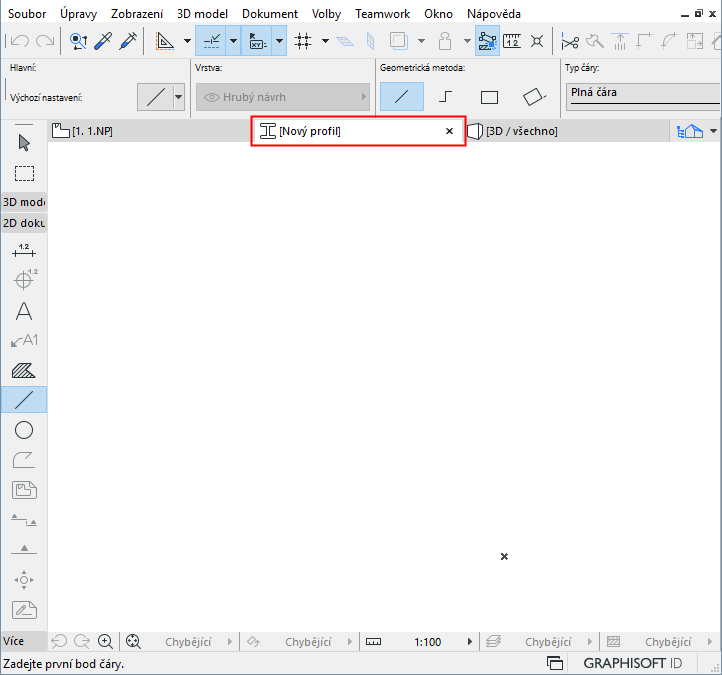Viewport: 722px width, 675px height.
Task: Expand the snap XY dropdown arrow
Action: click(x=279, y=41)
